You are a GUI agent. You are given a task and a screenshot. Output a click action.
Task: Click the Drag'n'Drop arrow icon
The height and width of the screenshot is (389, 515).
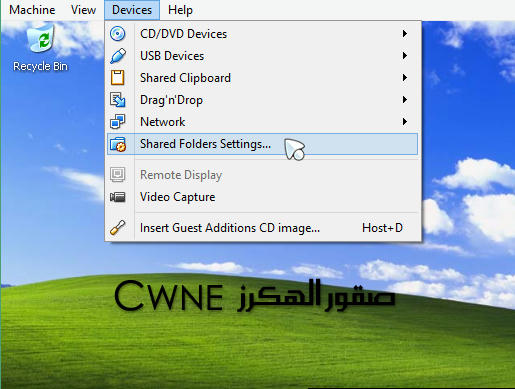118,100
